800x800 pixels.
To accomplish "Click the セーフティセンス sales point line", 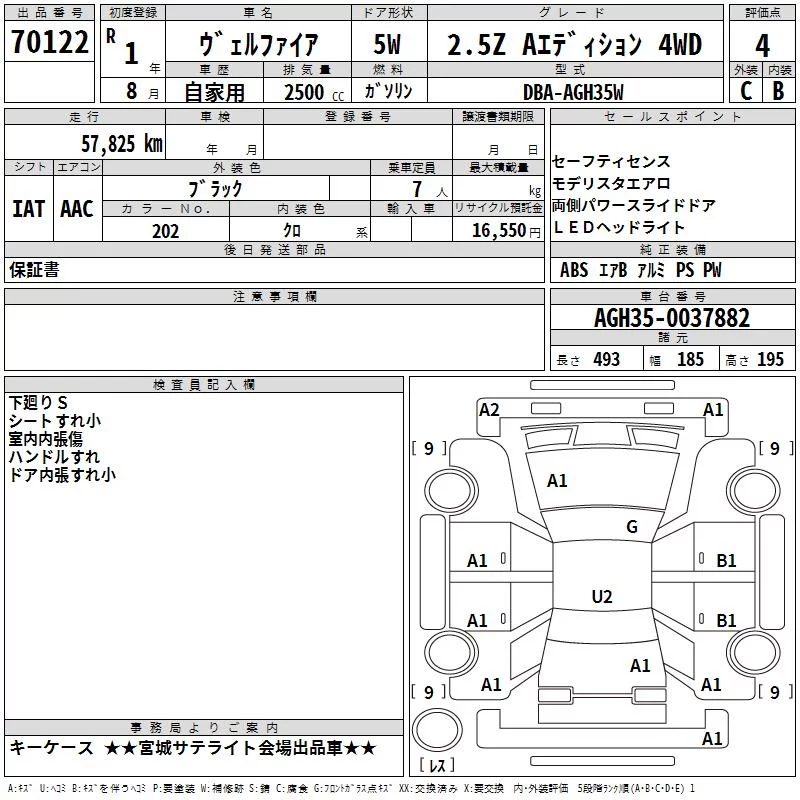I will pyautogui.click(x=611, y=161).
